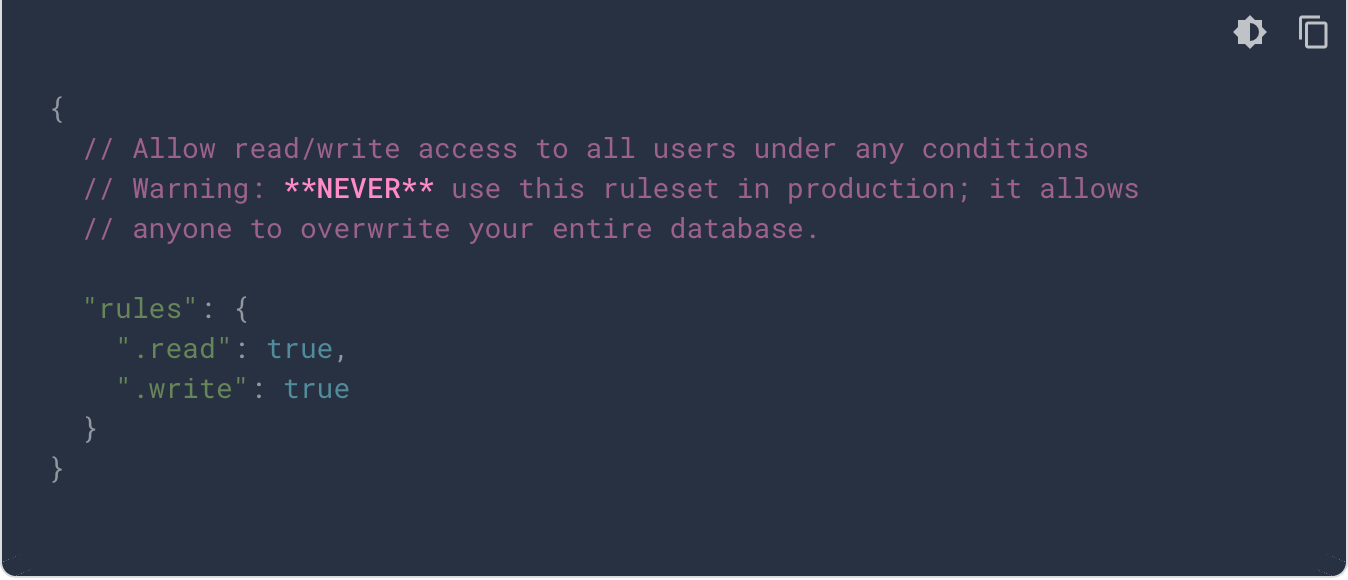Image resolution: width=1348 pixels, height=580 pixels.
Task: Click "read/write" in the first comment
Action: point(317,149)
